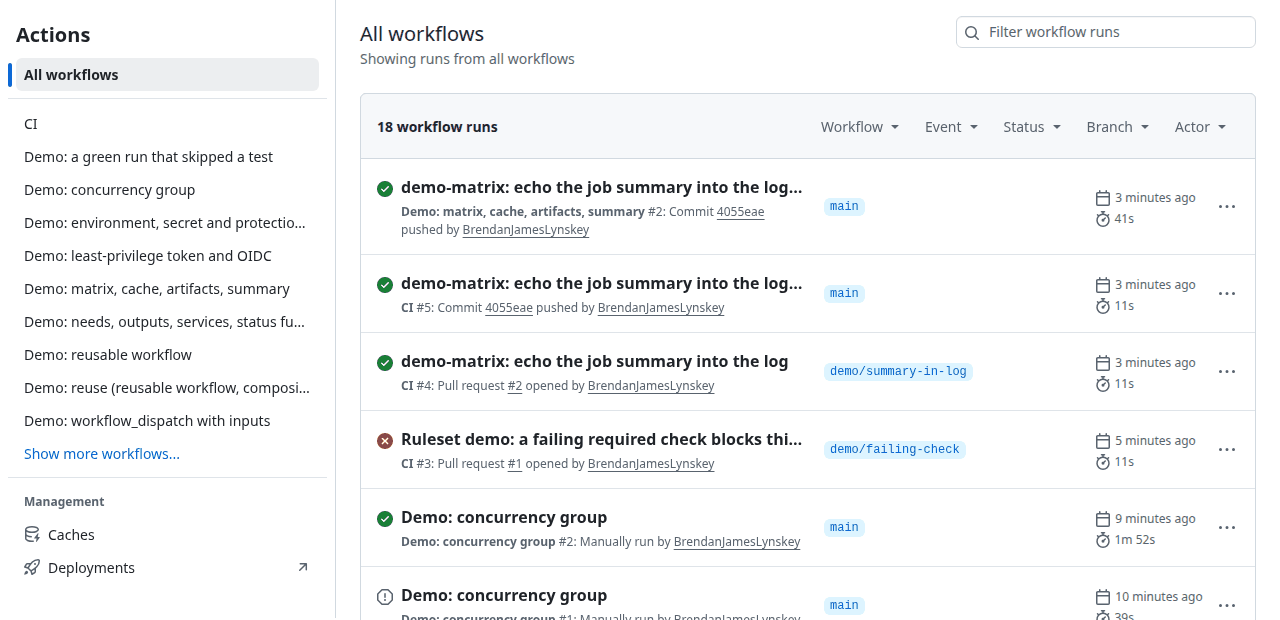The image size is (1280, 620).
Task: Click success check icon for CI #5 run
Action: coord(385,284)
